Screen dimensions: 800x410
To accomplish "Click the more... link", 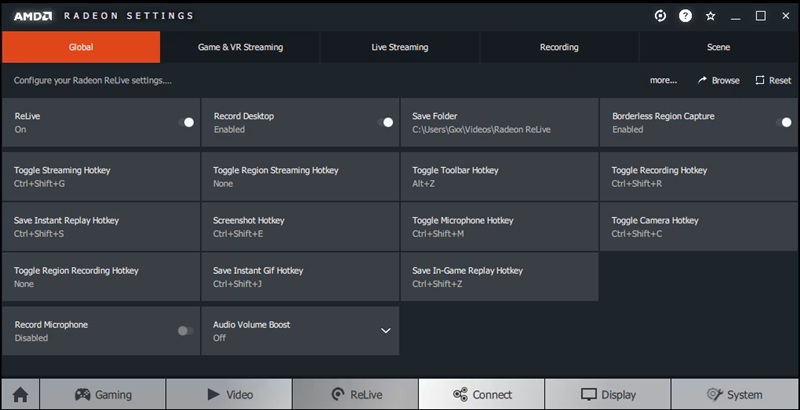I will 663,80.
